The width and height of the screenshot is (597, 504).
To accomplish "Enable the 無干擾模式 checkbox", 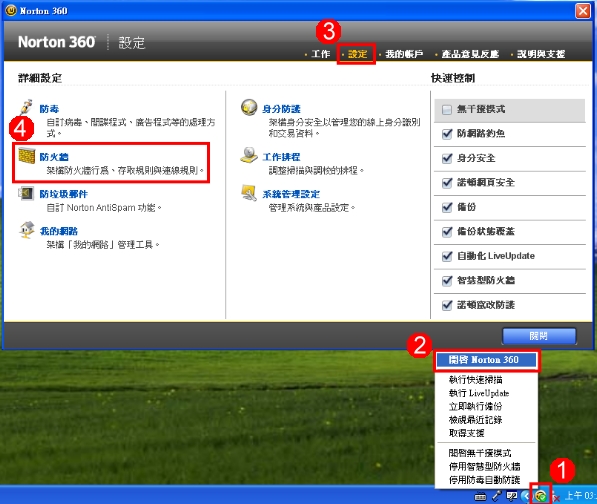I will coord(447,110).
